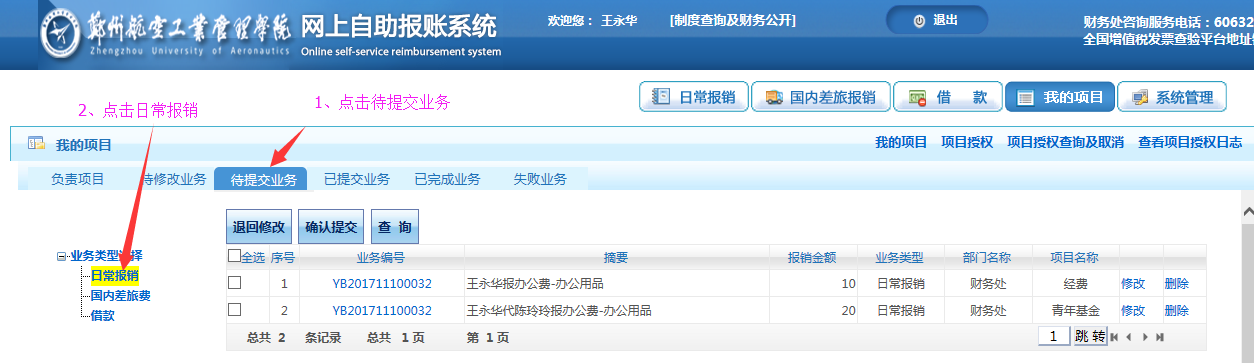Screen dimensions: 1254x363
Task: Switch to the 已提交业务 tab
Action: (x=357, y=179)
